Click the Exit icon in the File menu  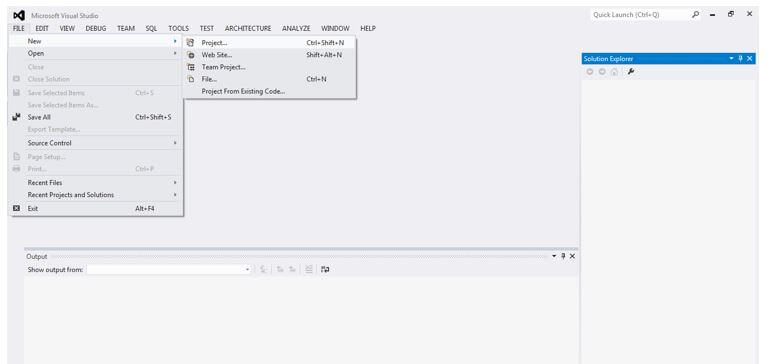coord(16,208)
